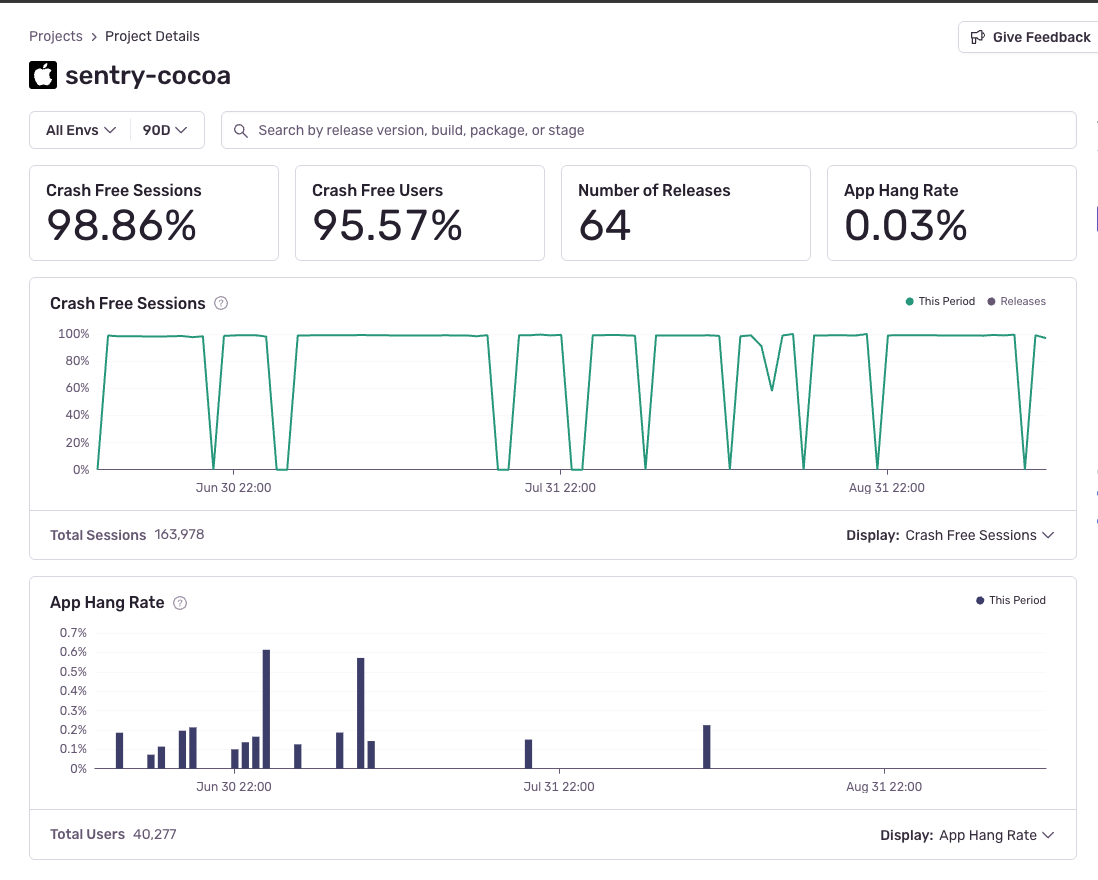
Task: Click the help icon next to App Hang Rate title
Action: pyautogui.click(x=180, y=603)
